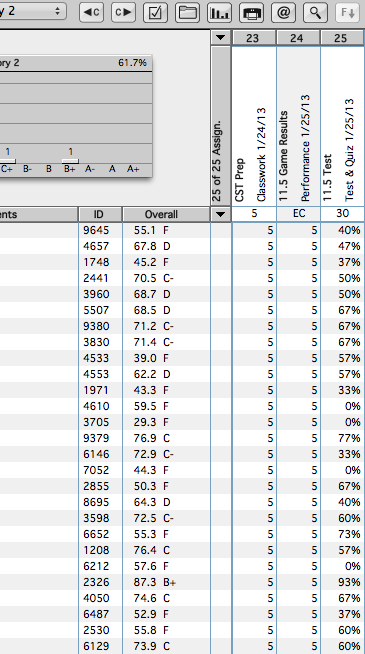Open the bar chart reports icon
Viewport: 365px width, 654px height.
pyautogui.click(x=219, y=12)
